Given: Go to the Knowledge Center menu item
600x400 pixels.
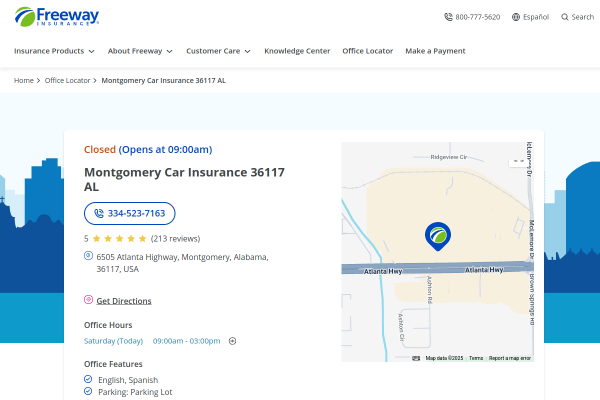Looking at the screenshot, I should [x=297, y=51].
